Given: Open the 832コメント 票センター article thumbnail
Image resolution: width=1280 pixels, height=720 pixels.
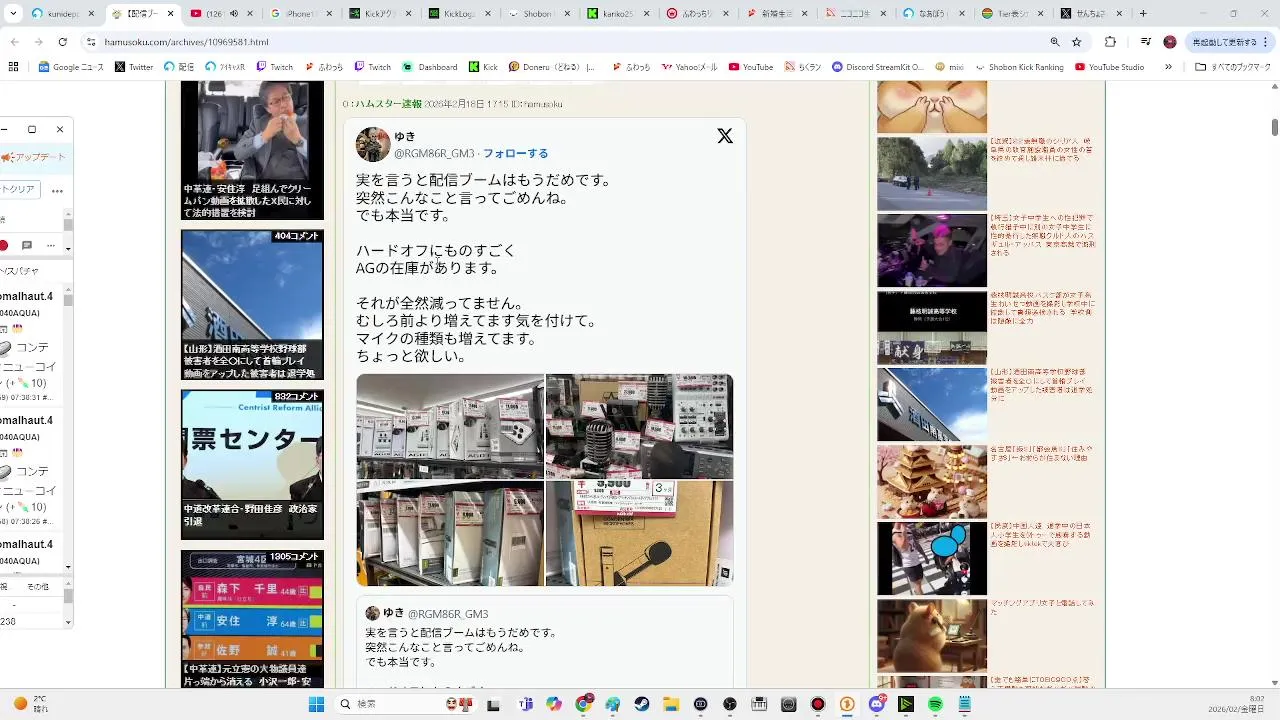Looking at the screenshot, I should (x=252, y=465).
